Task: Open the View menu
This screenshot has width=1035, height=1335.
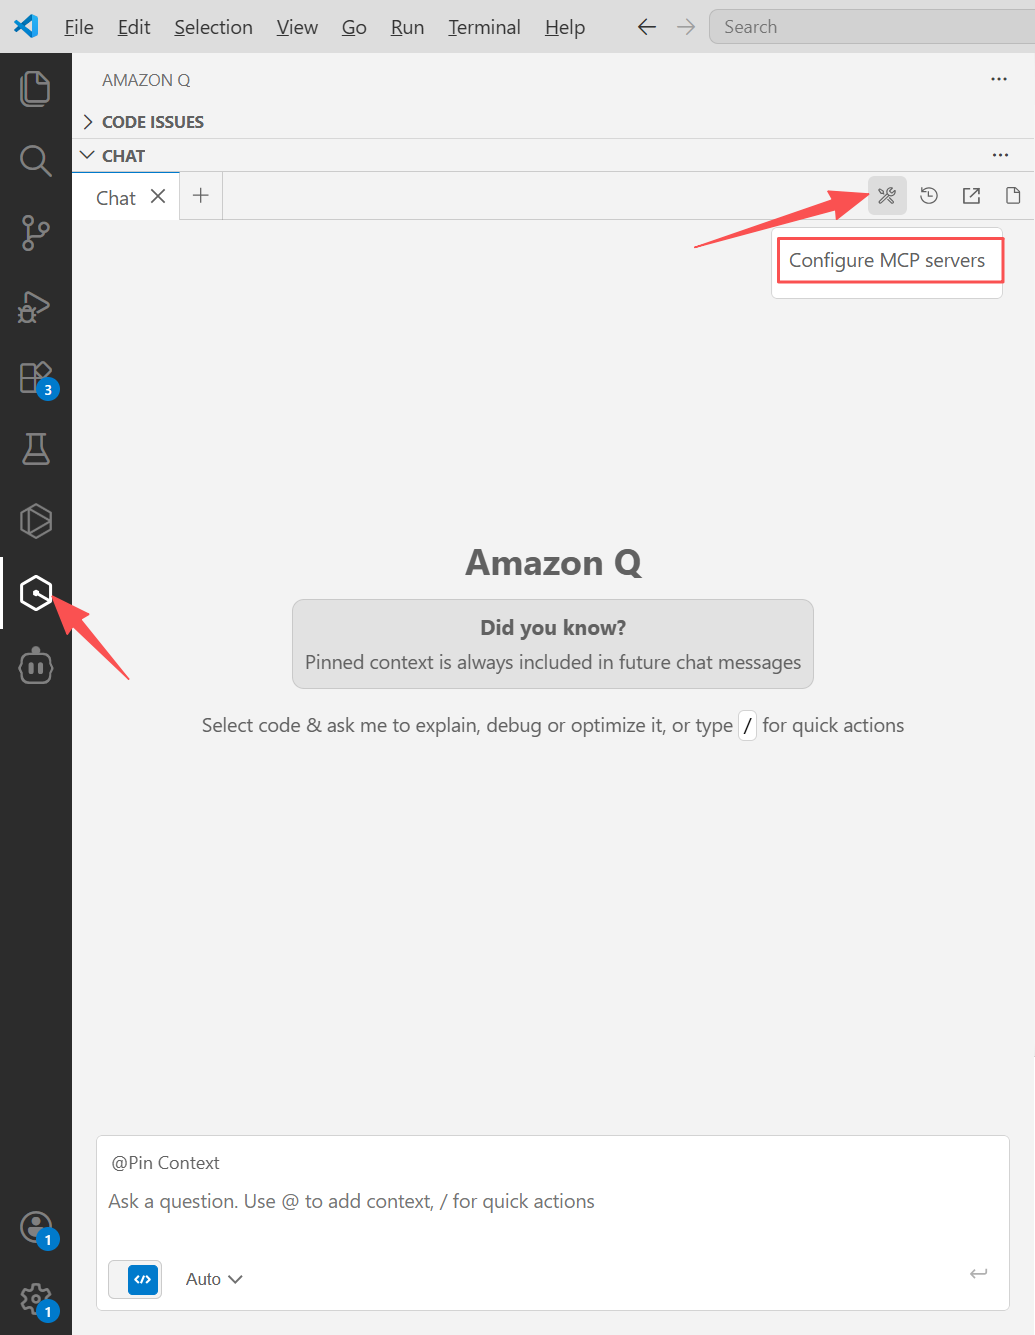Action: (x=297, y=27)
